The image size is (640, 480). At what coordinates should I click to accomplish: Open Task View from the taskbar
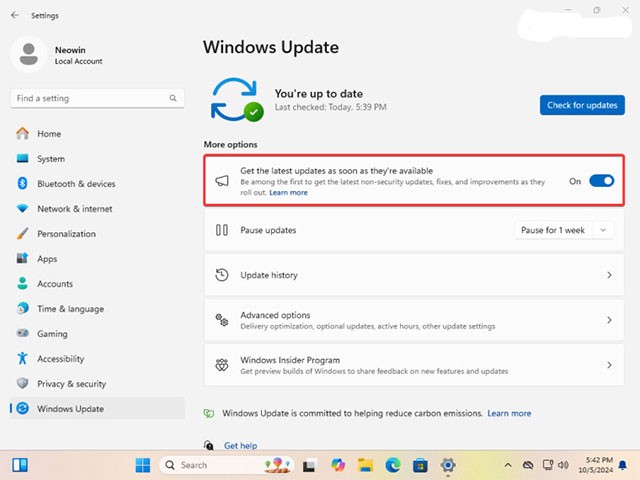311,465
